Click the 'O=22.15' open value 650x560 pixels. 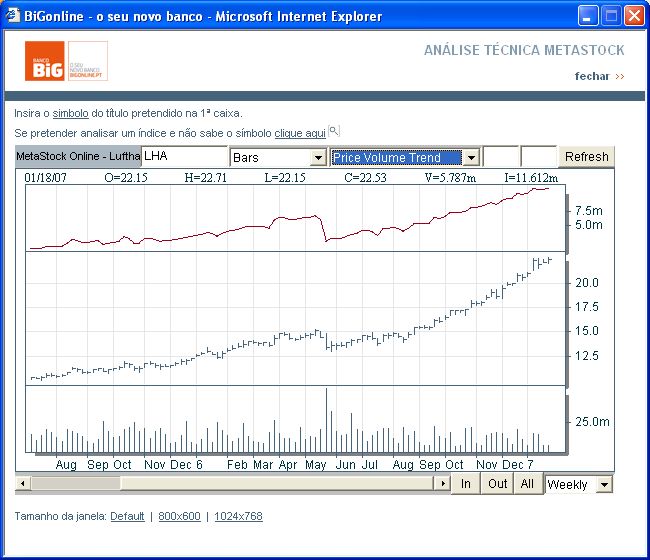point(126,178)
